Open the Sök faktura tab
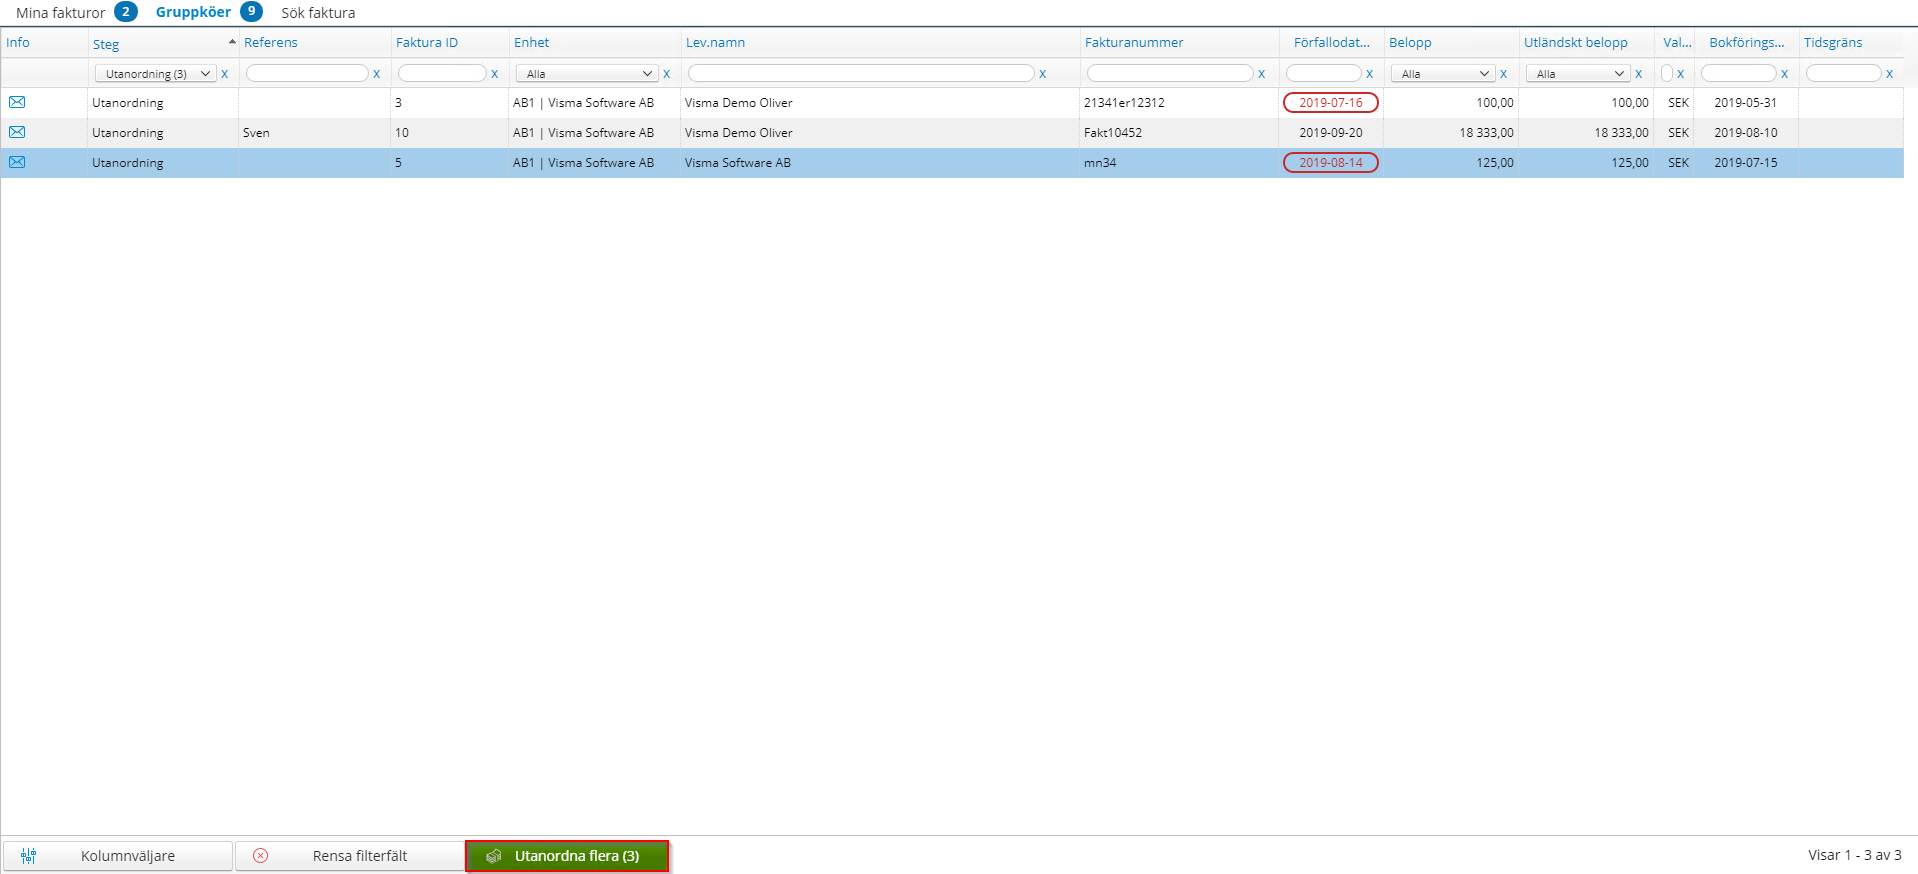1918x874 pixels. click(x=318, y=13)
